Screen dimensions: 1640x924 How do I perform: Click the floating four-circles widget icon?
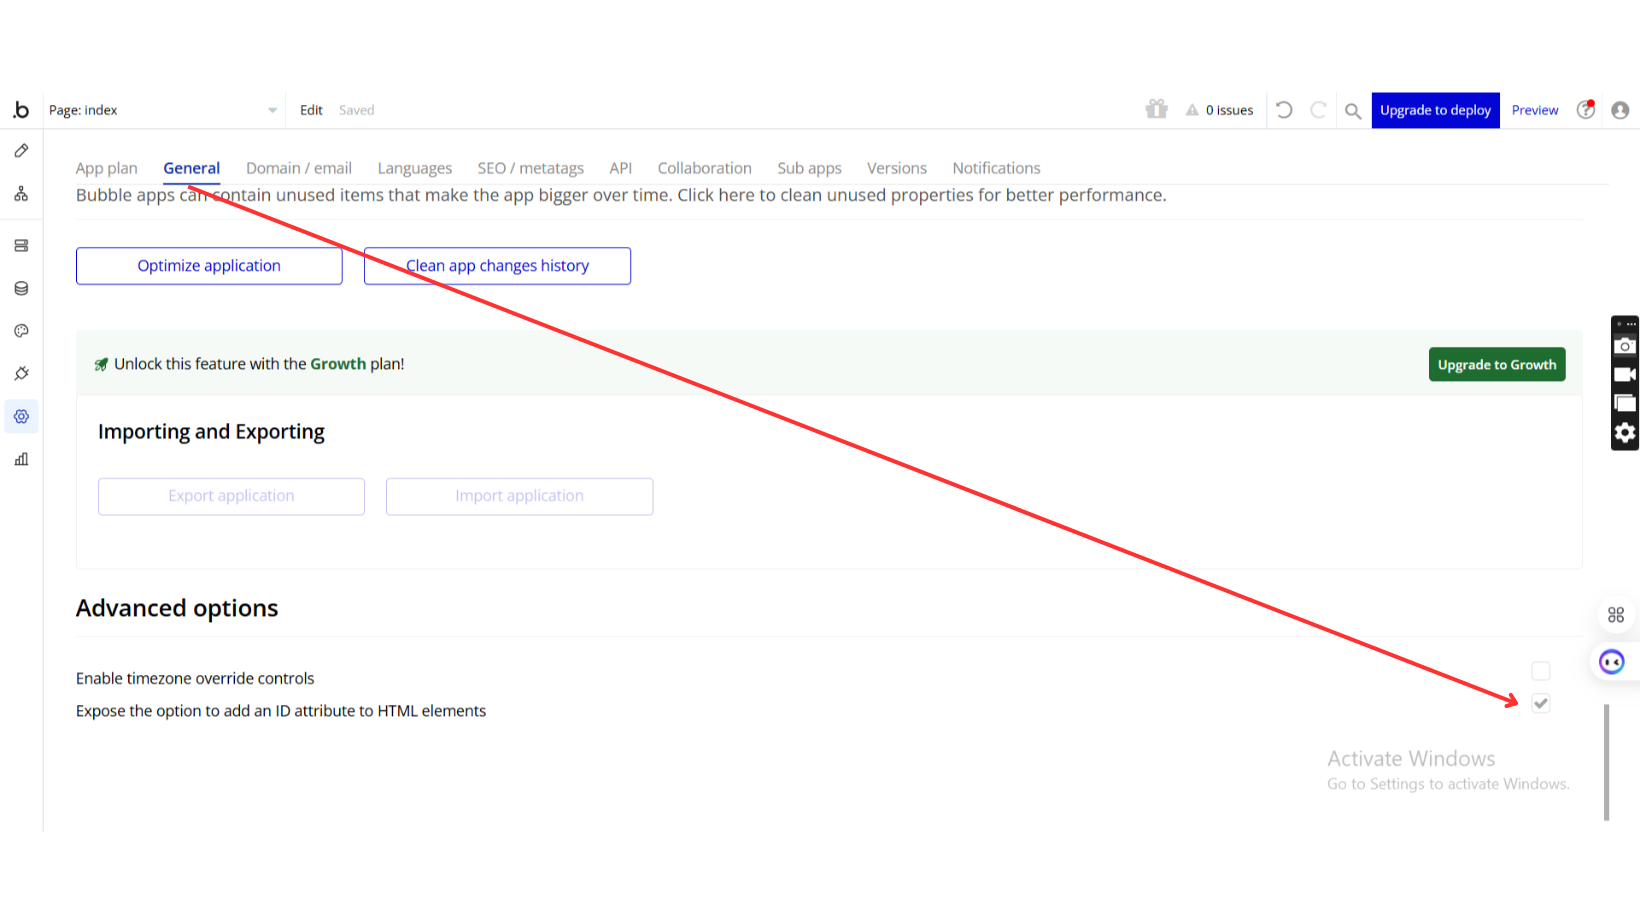point(1616,615)
